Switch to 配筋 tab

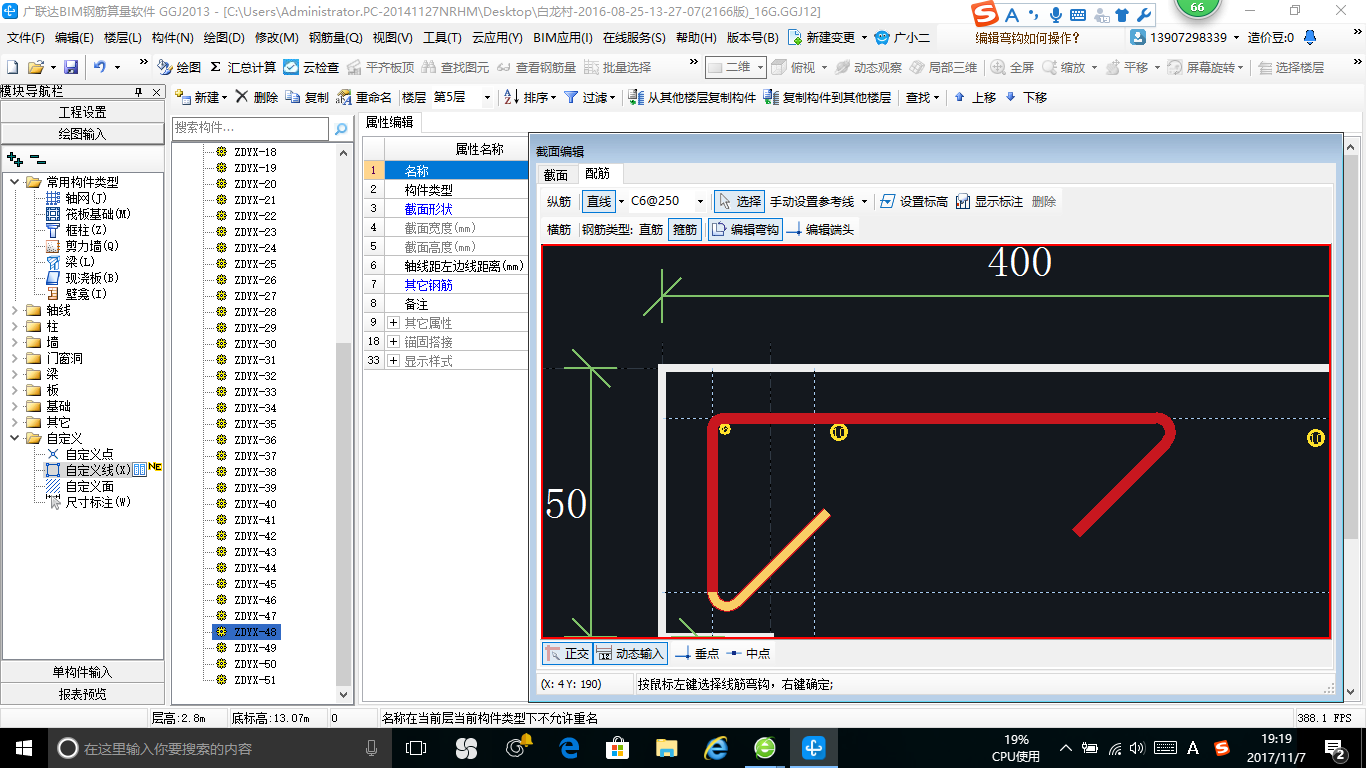(x=598, y=174)
